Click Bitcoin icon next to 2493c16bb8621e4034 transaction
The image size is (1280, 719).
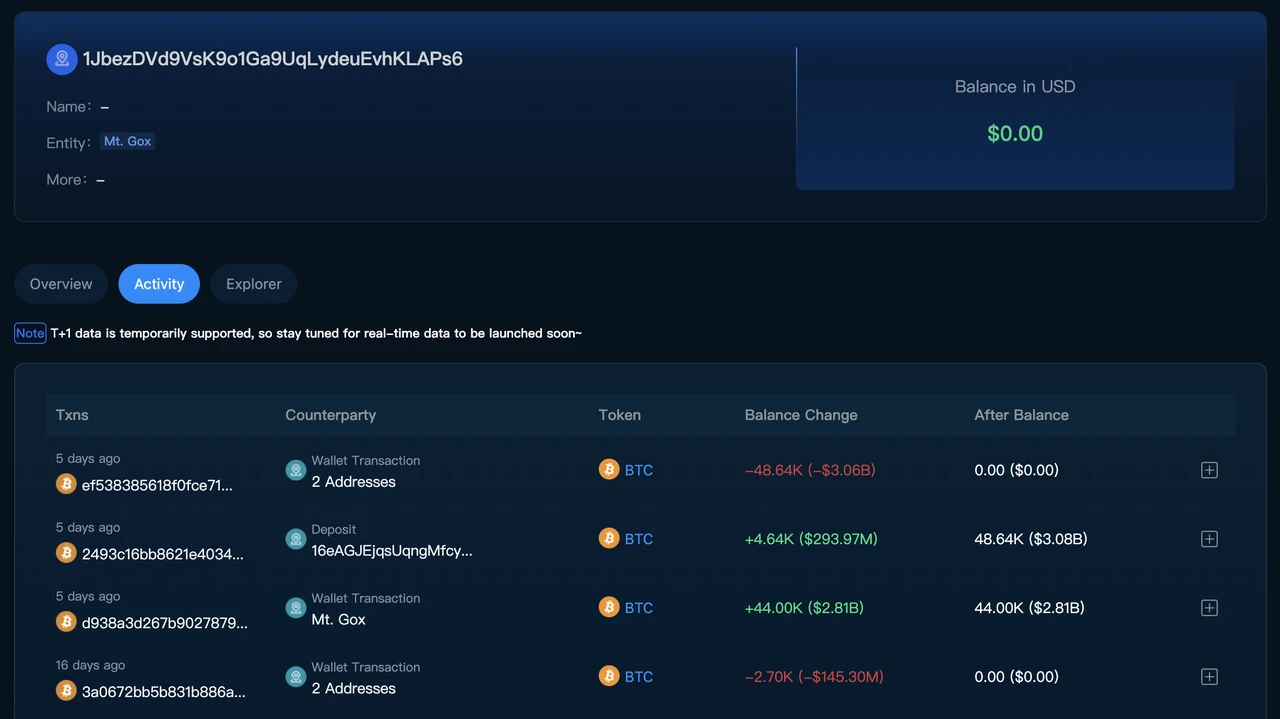point(66,553)
